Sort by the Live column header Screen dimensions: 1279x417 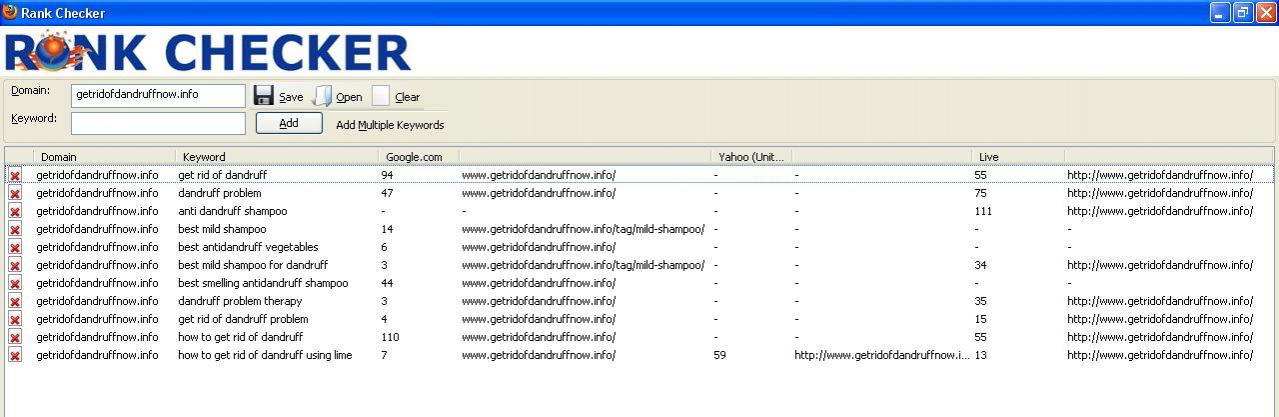[1018, 156]
